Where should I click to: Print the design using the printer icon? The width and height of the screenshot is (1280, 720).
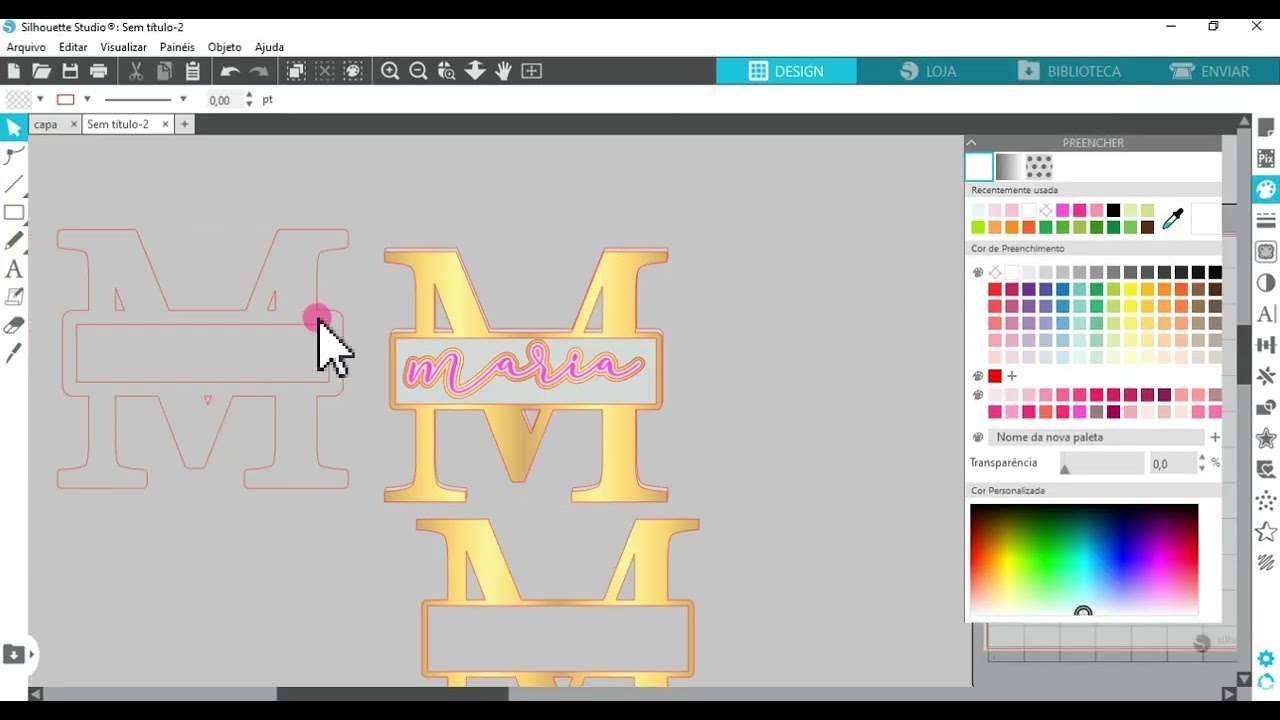[x=98, y=71]
